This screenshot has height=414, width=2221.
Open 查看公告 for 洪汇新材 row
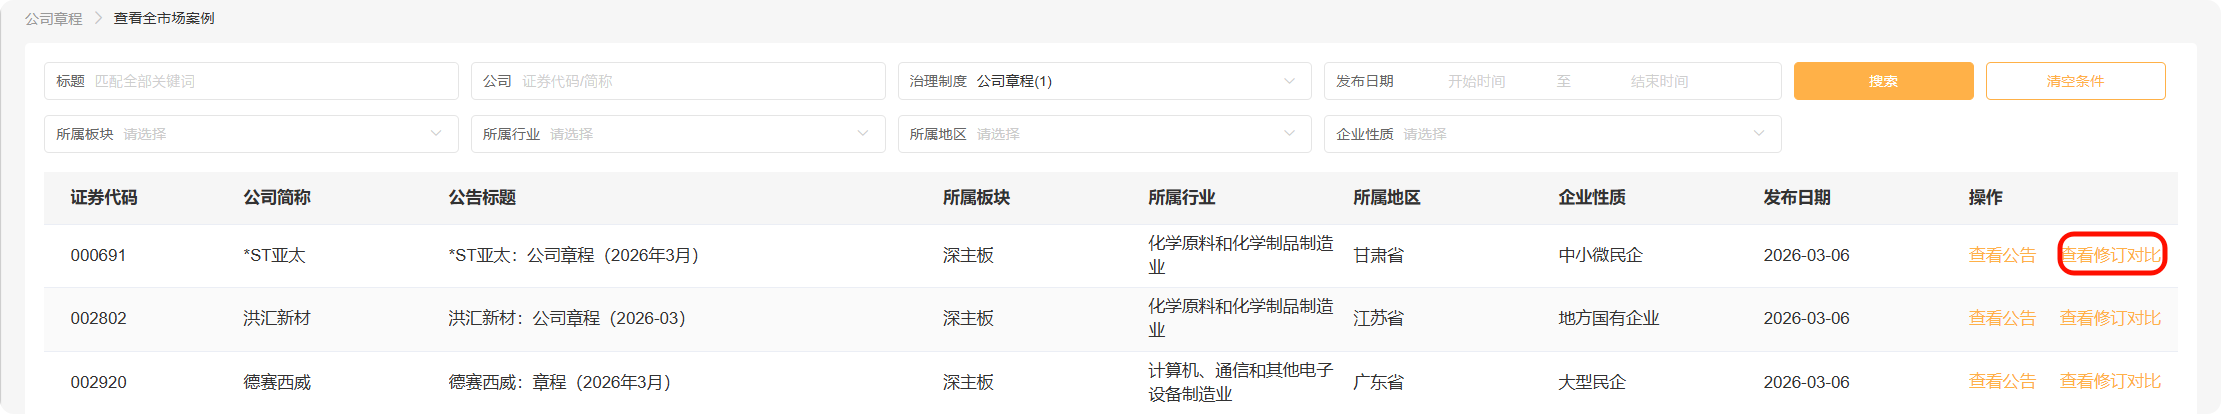[2002, 318]
